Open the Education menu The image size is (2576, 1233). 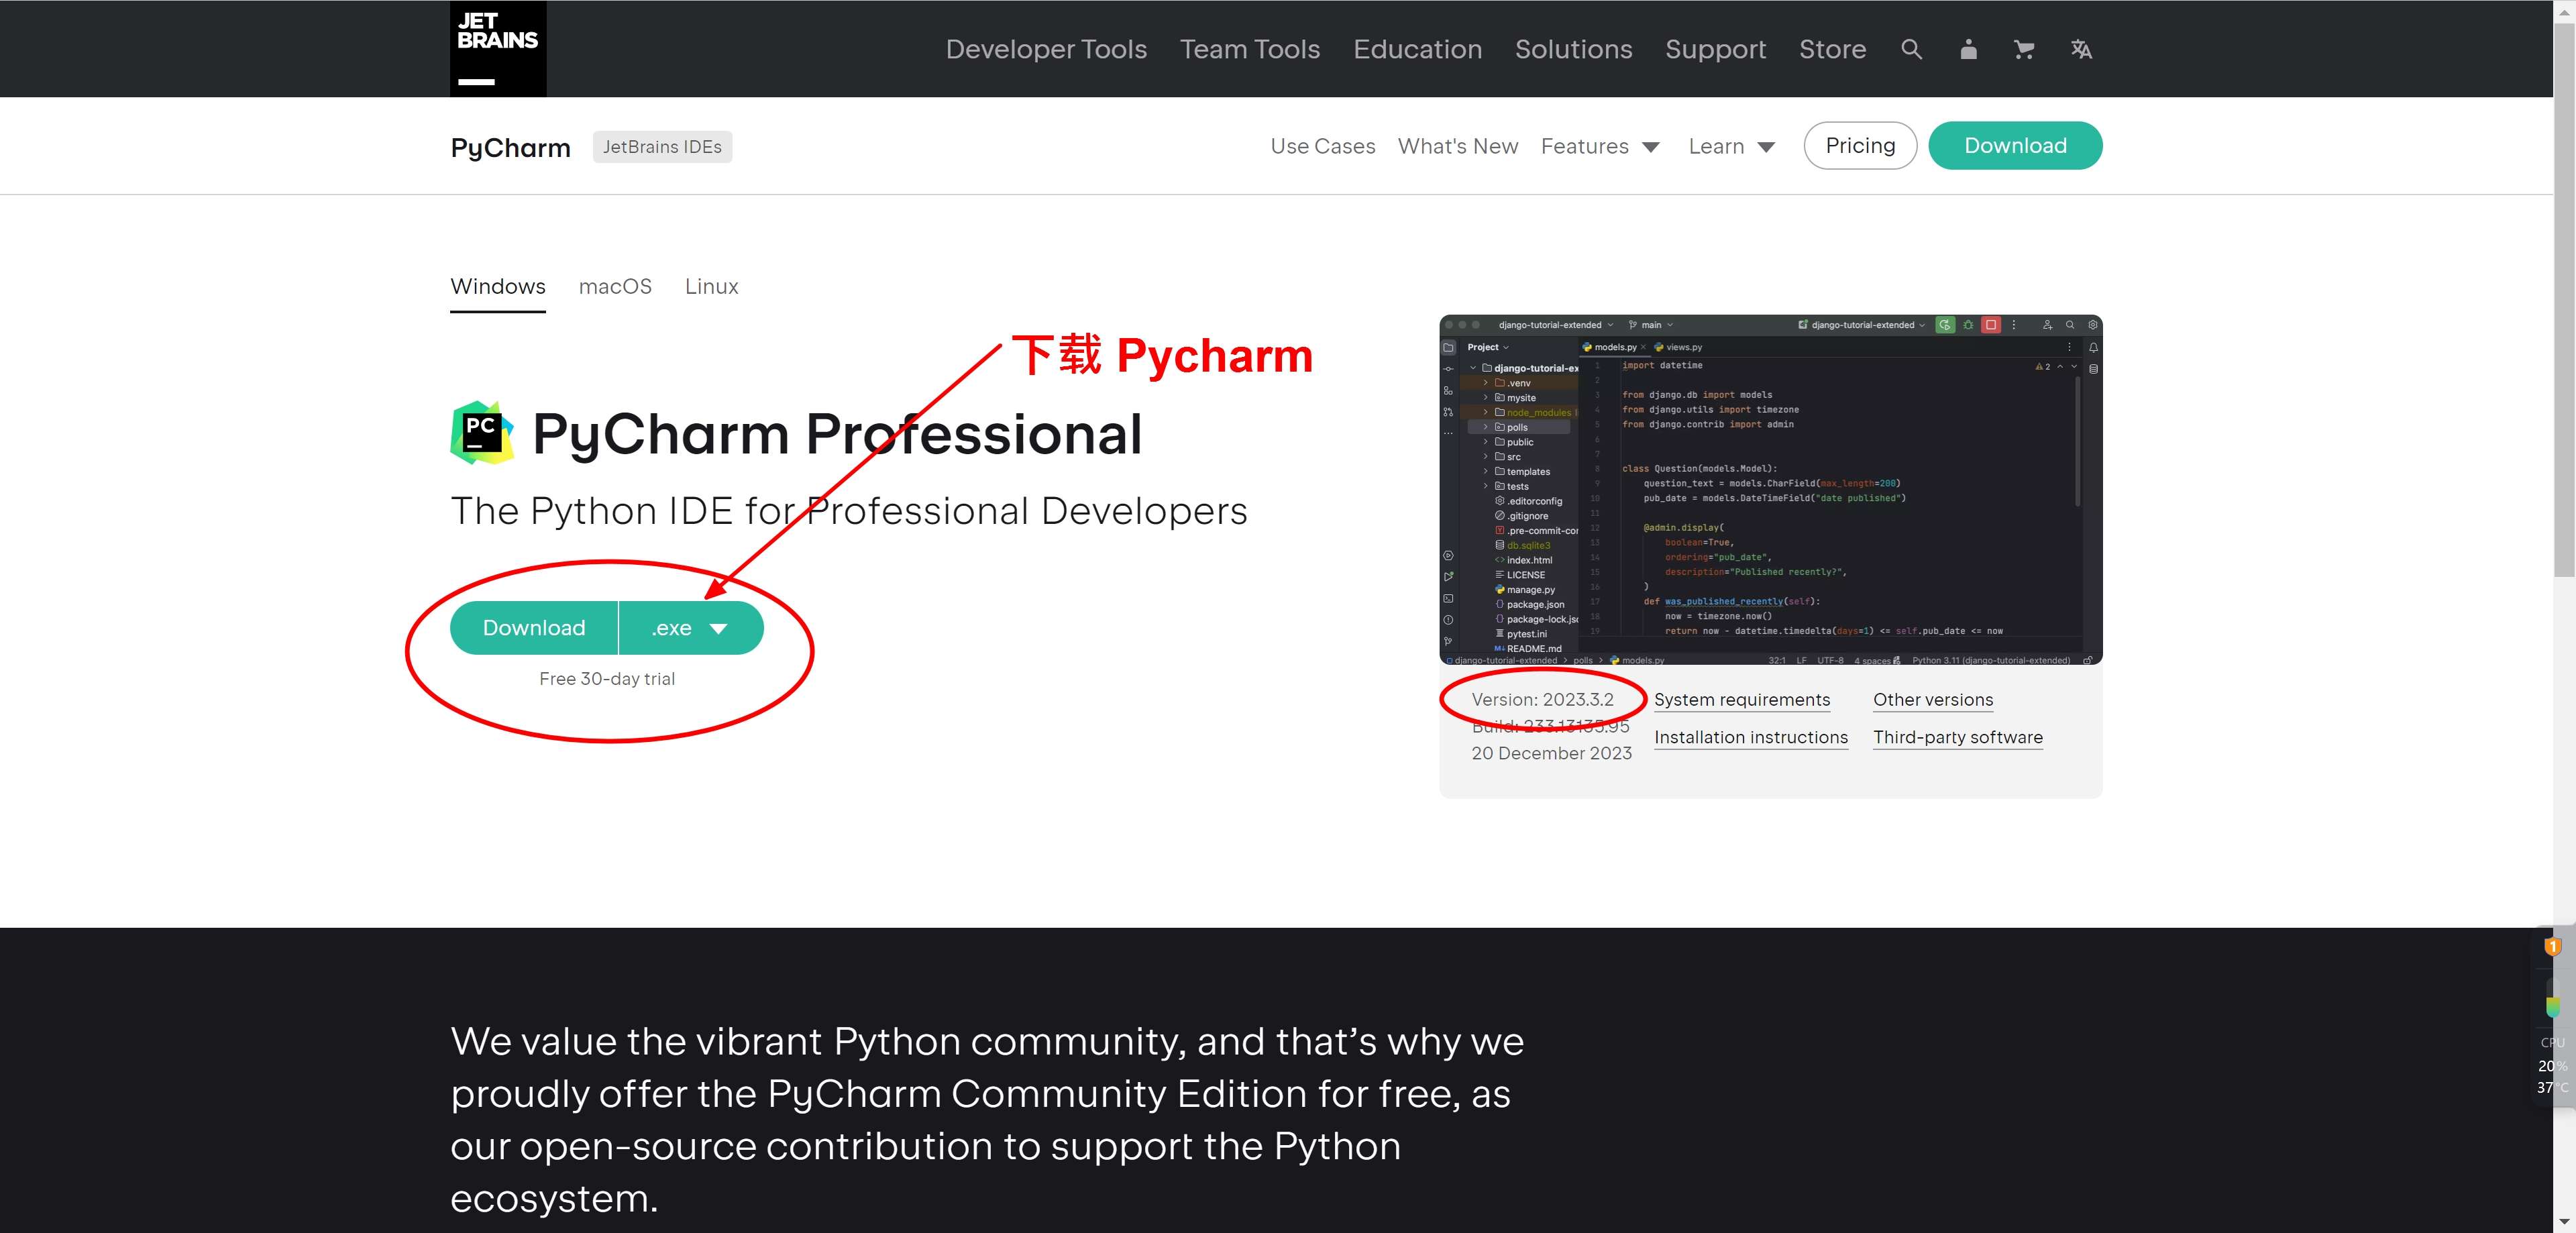[x=1417, y=49]
